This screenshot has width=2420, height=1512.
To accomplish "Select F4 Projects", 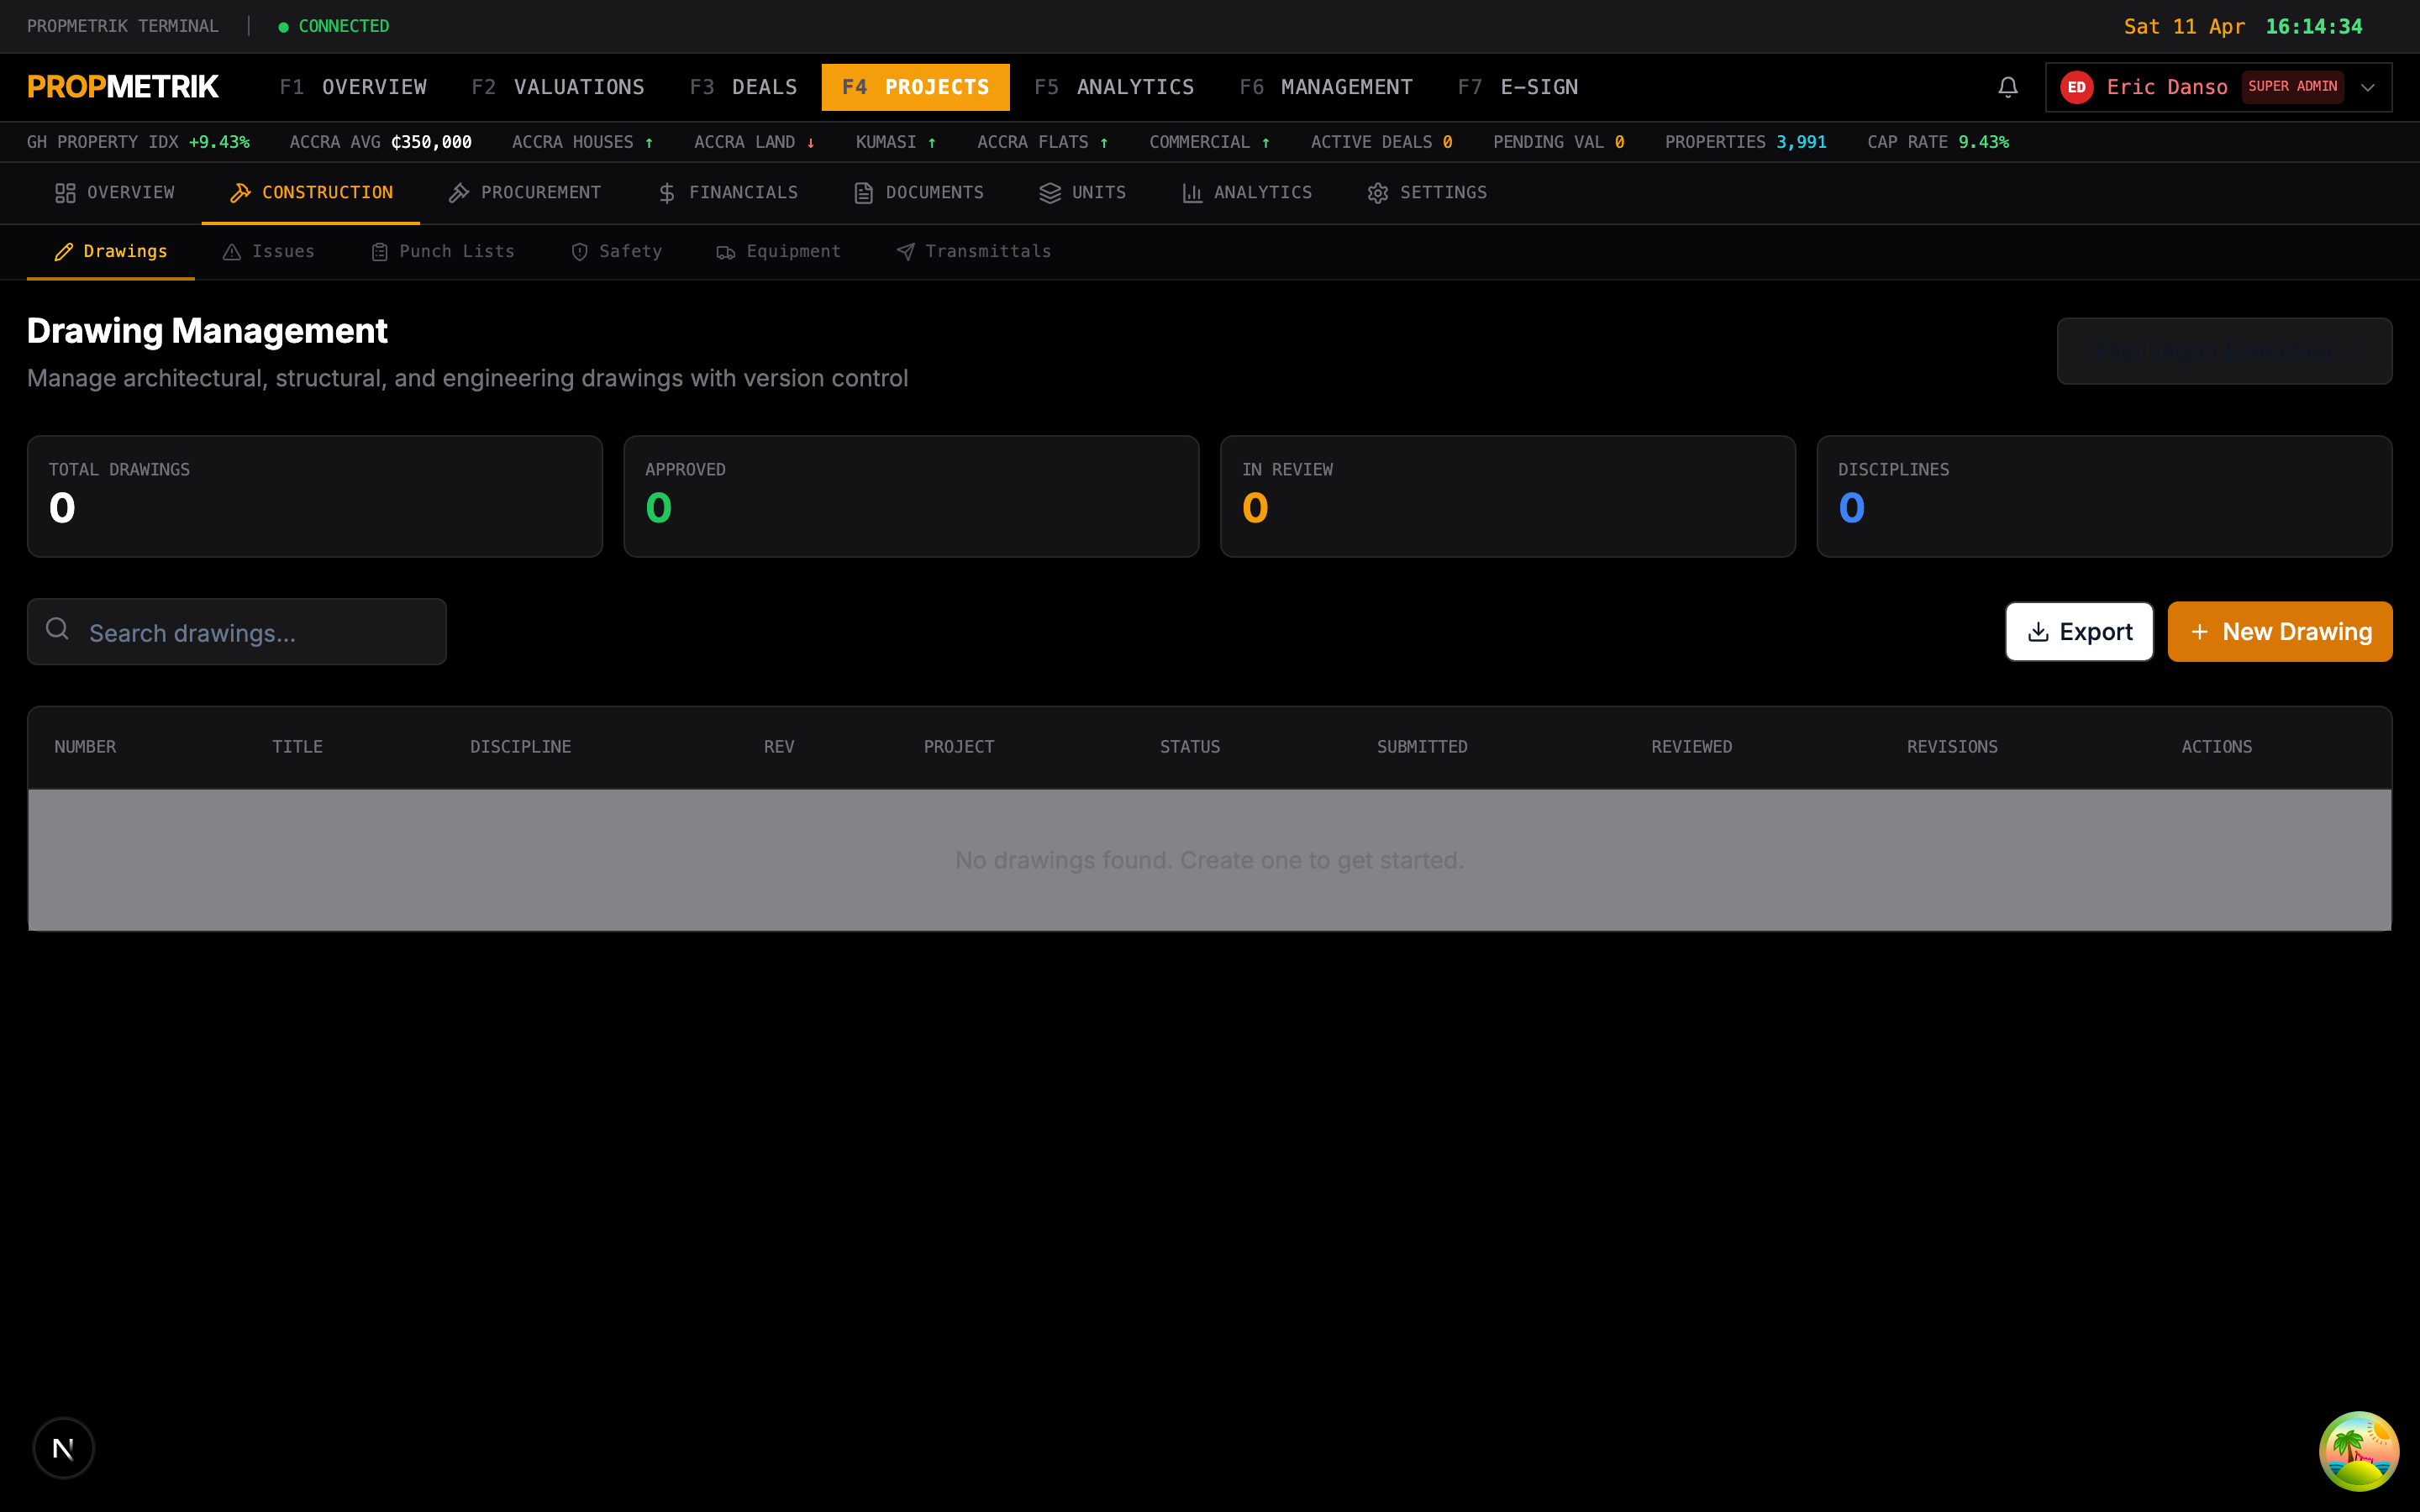I will [x=915, y=87].
